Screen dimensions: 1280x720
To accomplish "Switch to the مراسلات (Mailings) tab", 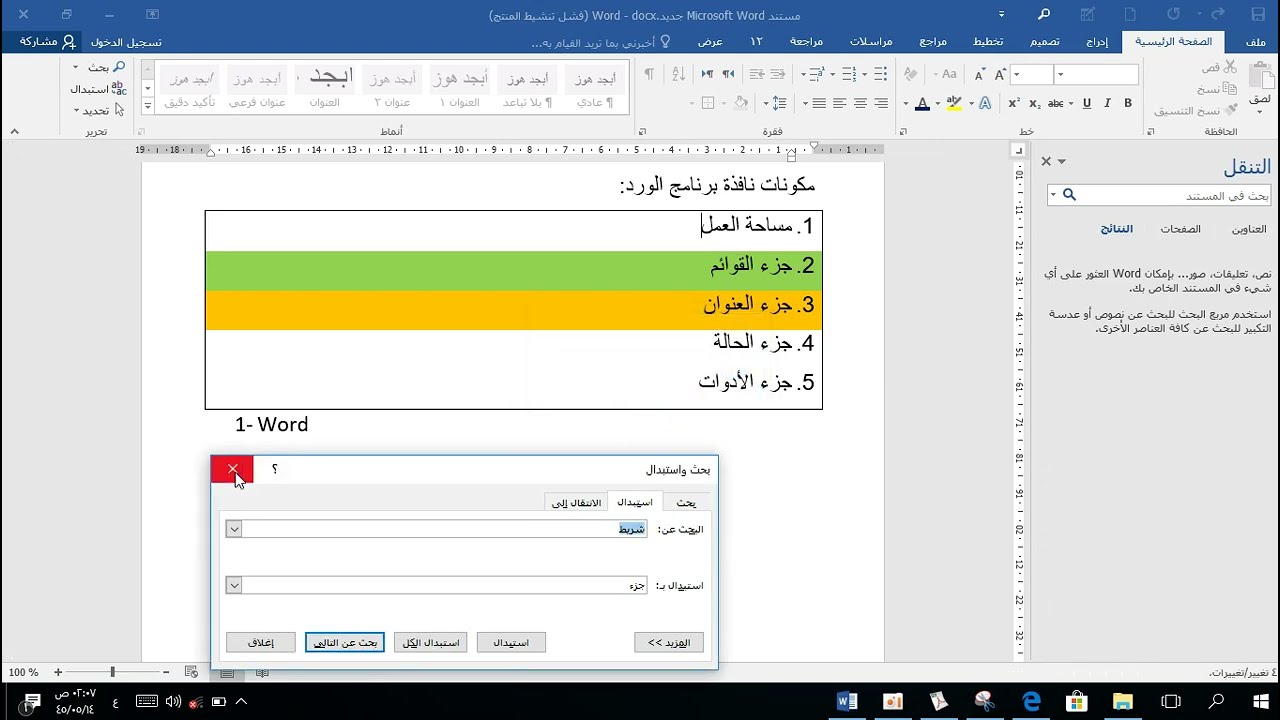I will pos(871,42).
